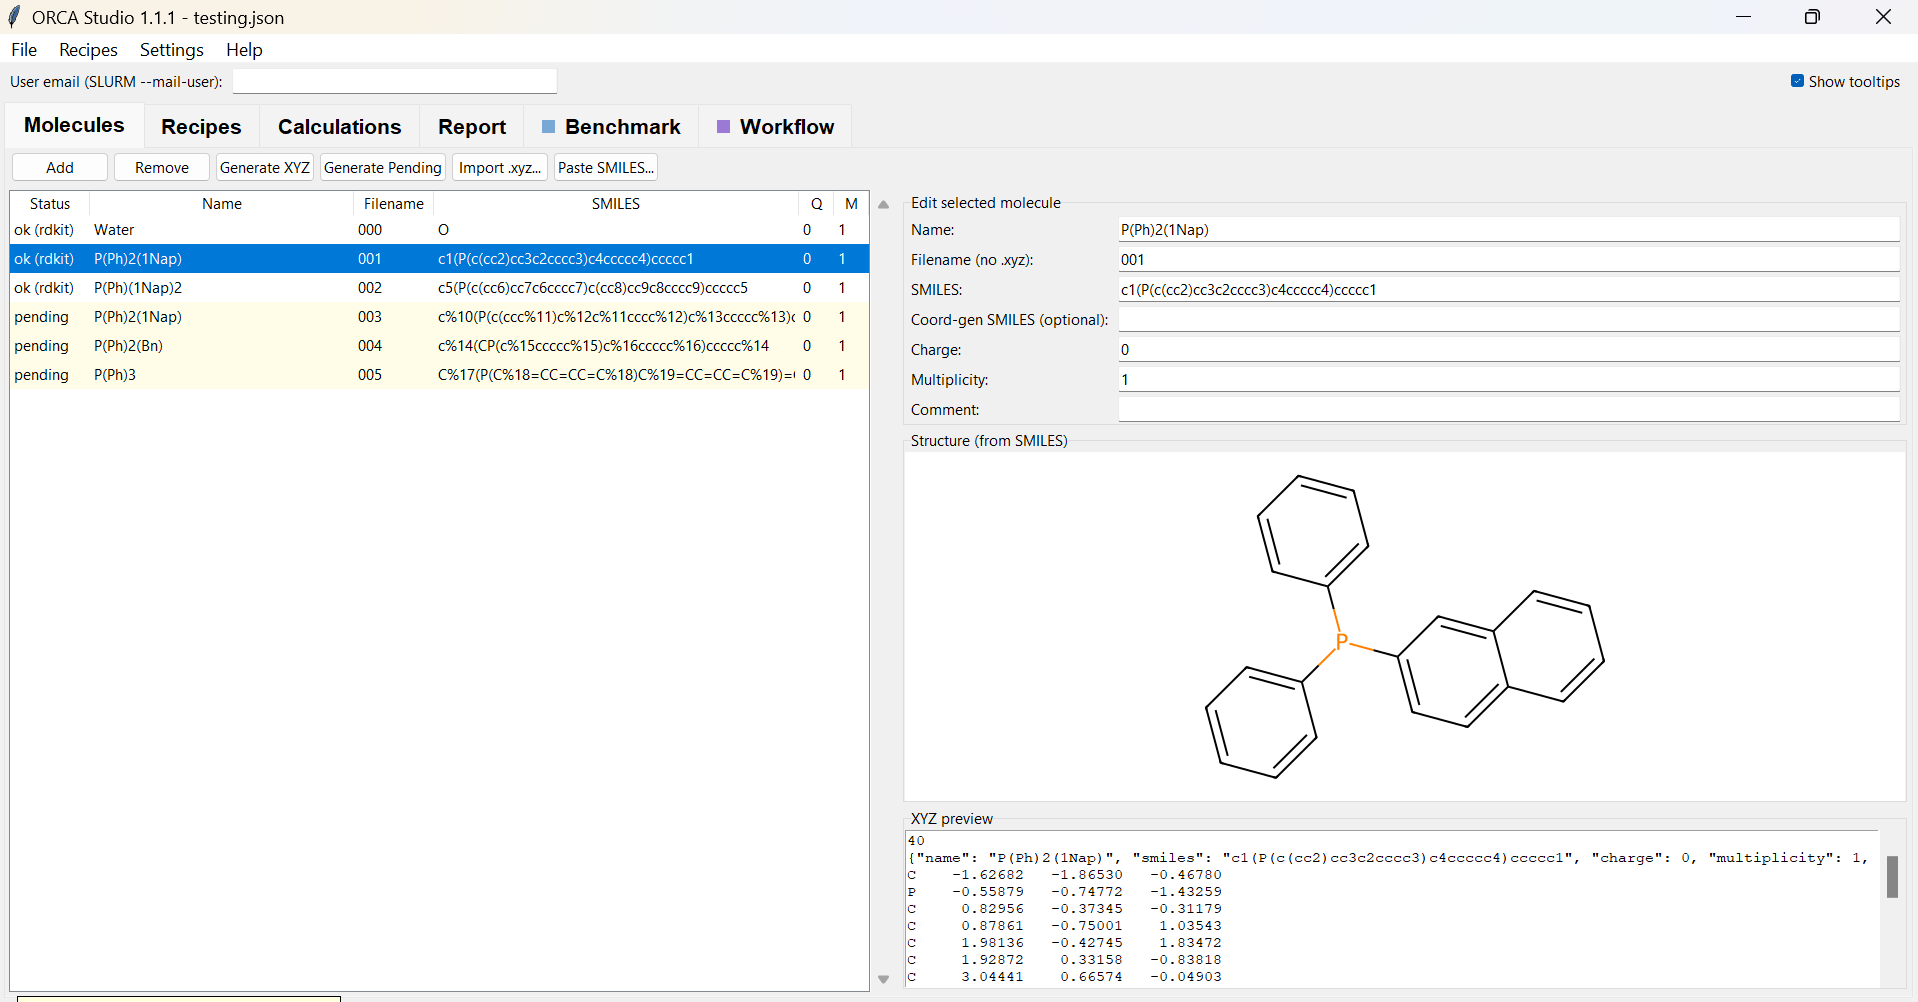This screenshot has height=1002, width=1918.
Task: Sort table by the Filename column header
Action: point(393,204)
